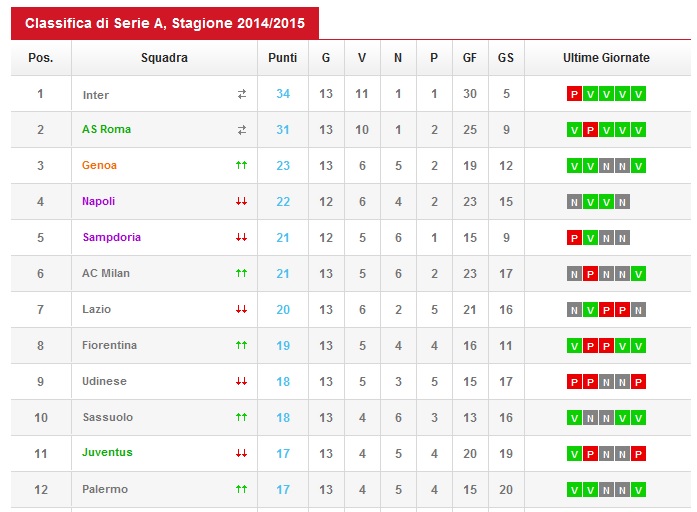Click the Ultime Giornate column header
697x512 pixels.
coord(606,58)
